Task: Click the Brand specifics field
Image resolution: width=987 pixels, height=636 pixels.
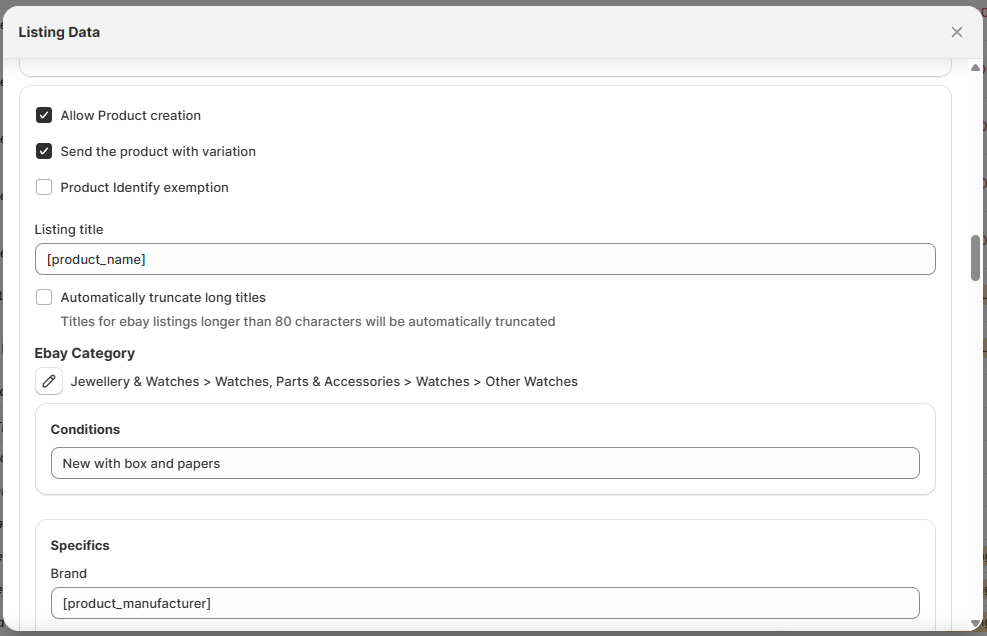Action: (484, 603)
